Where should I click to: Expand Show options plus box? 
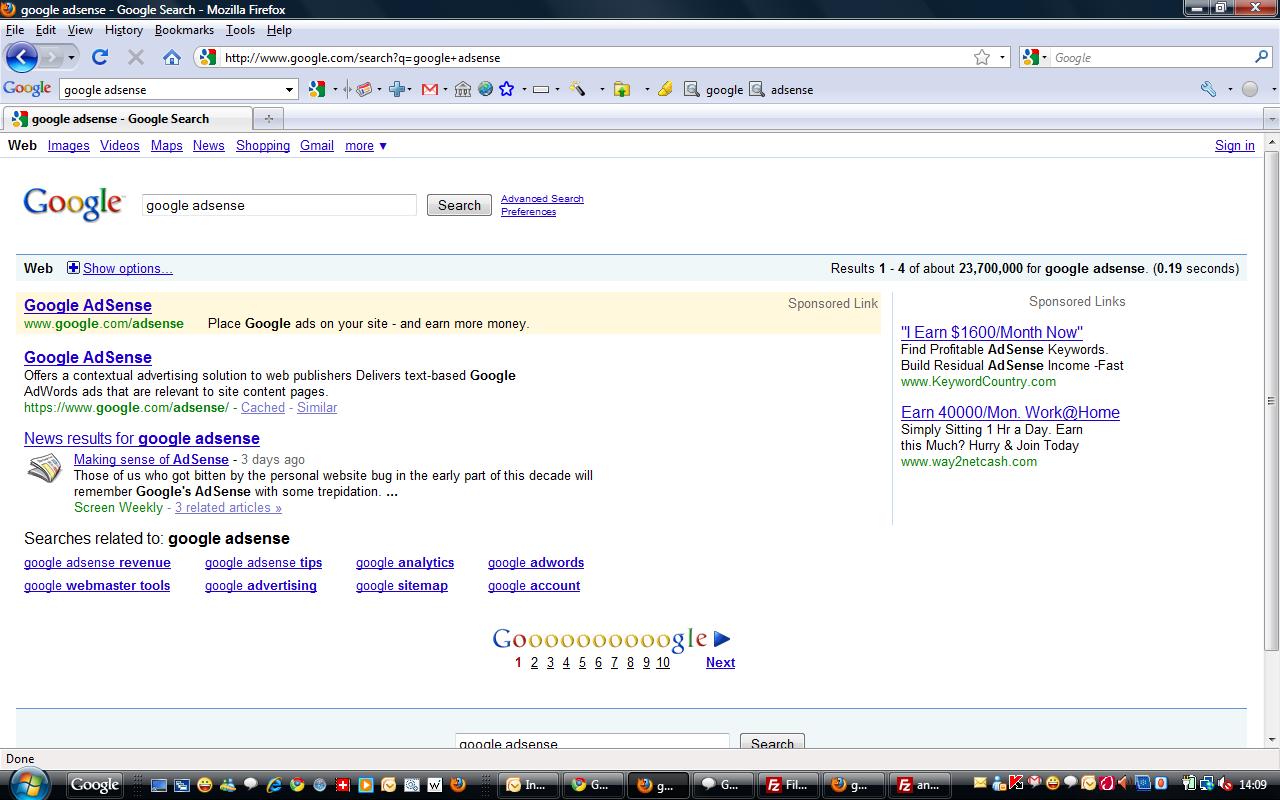[x=73, y=268]
